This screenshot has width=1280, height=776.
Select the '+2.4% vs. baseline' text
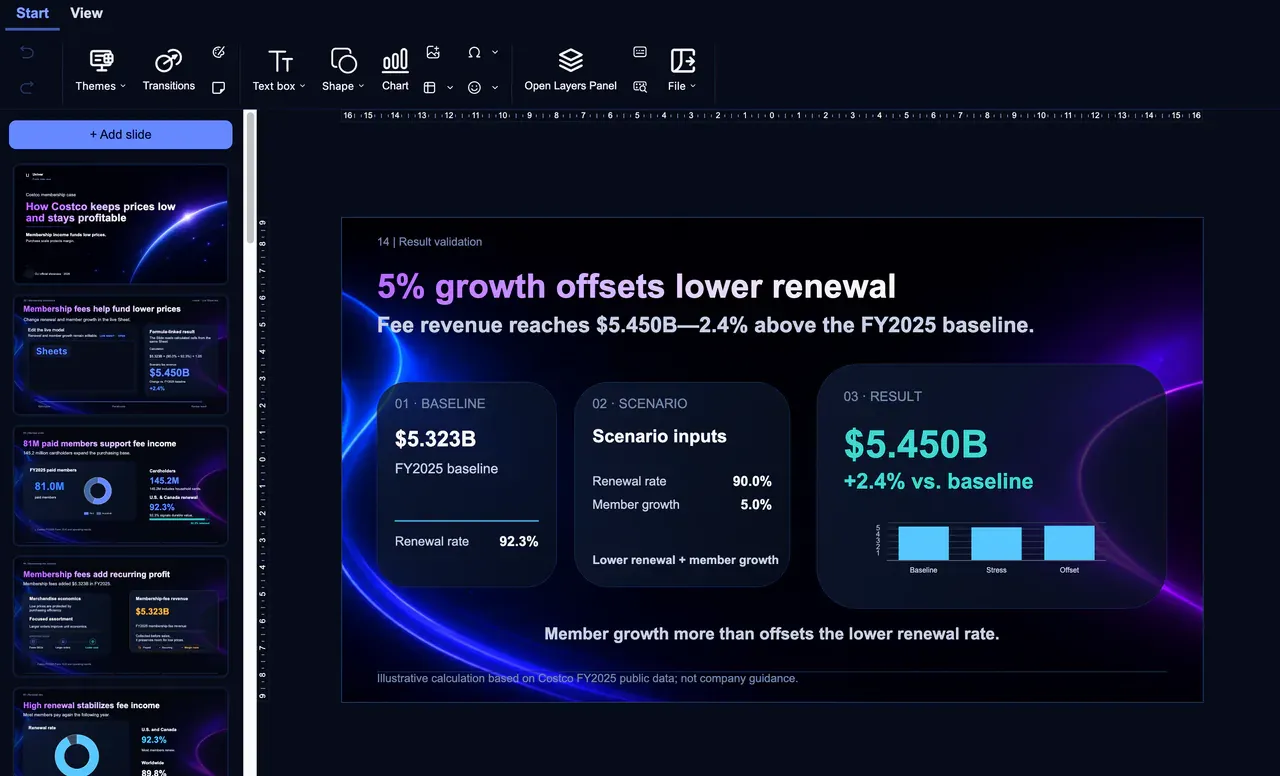tap(938, 481)
